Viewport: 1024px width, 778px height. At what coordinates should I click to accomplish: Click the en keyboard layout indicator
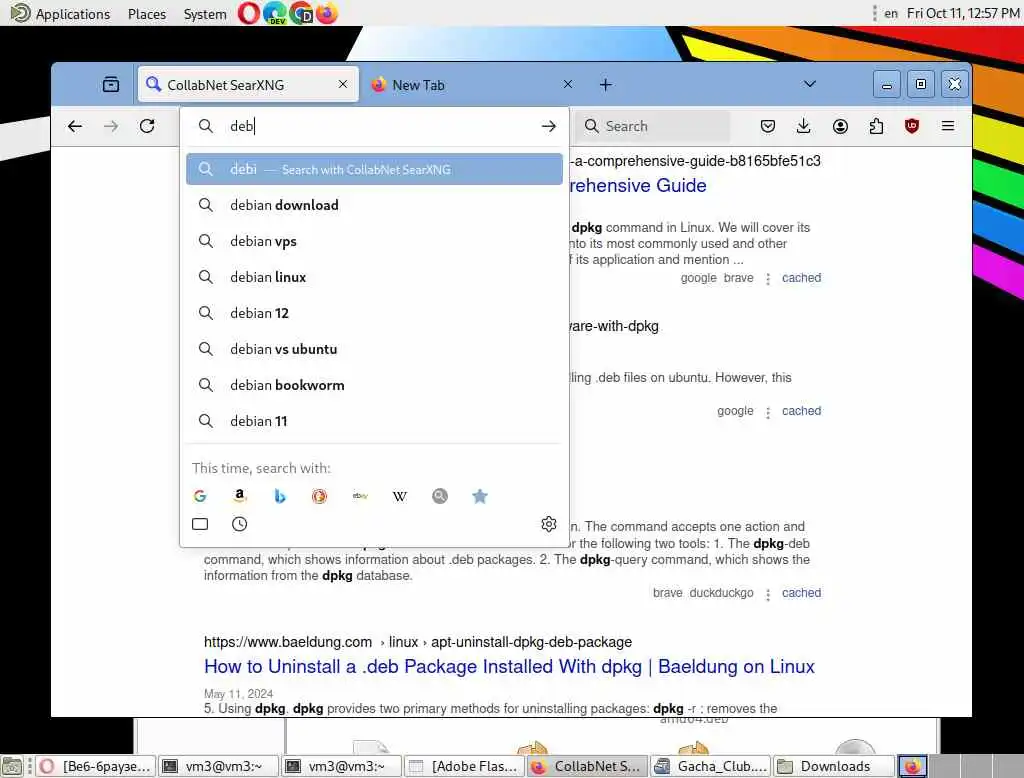pos(891,13)
